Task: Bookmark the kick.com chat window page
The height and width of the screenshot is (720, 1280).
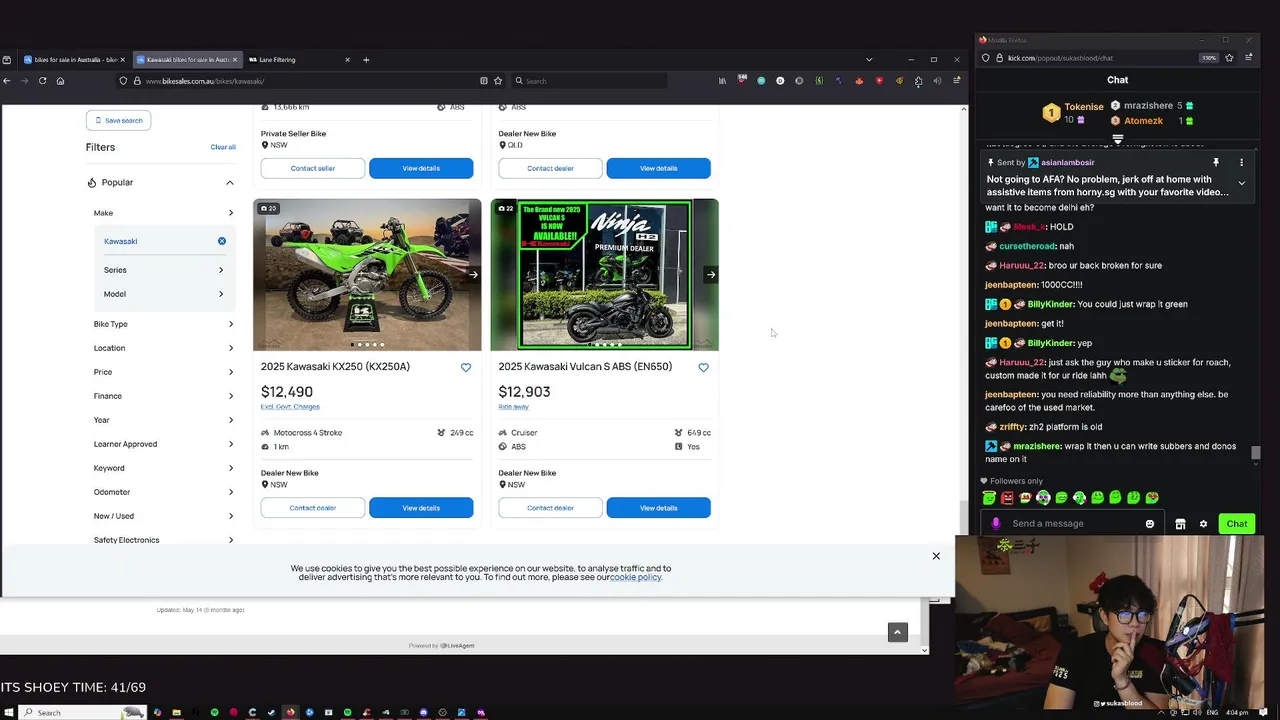Action: (x=1231, y=58)
